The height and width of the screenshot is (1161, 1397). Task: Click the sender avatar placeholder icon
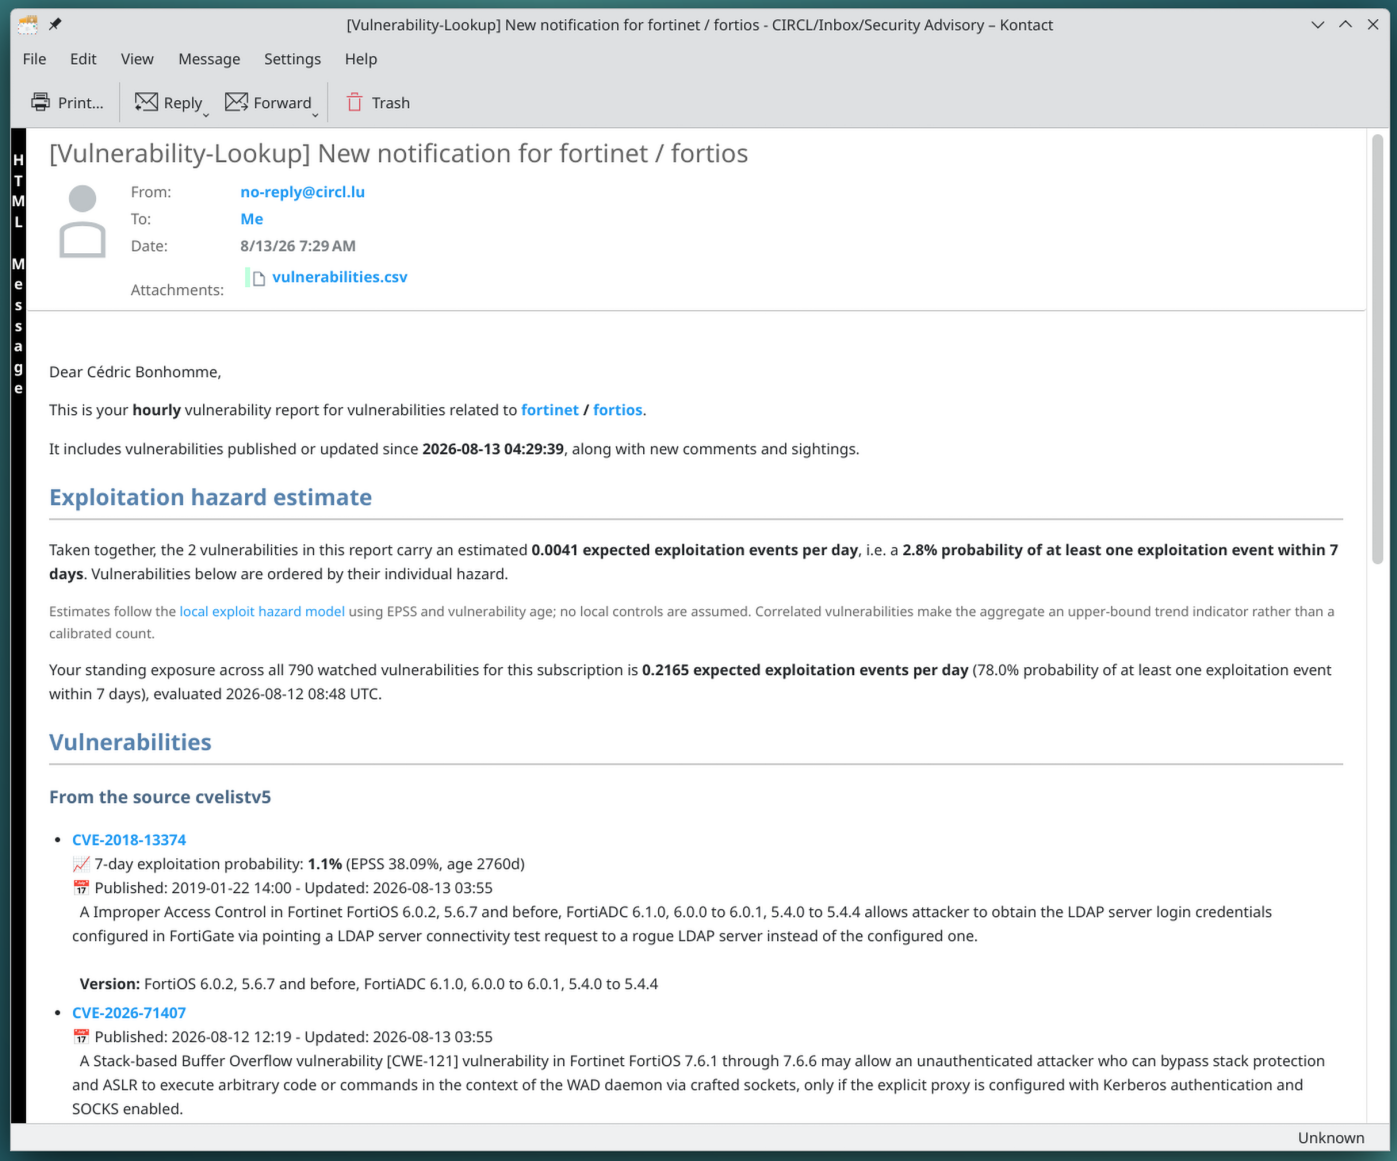pyautogui.click(x=82, y=221)
